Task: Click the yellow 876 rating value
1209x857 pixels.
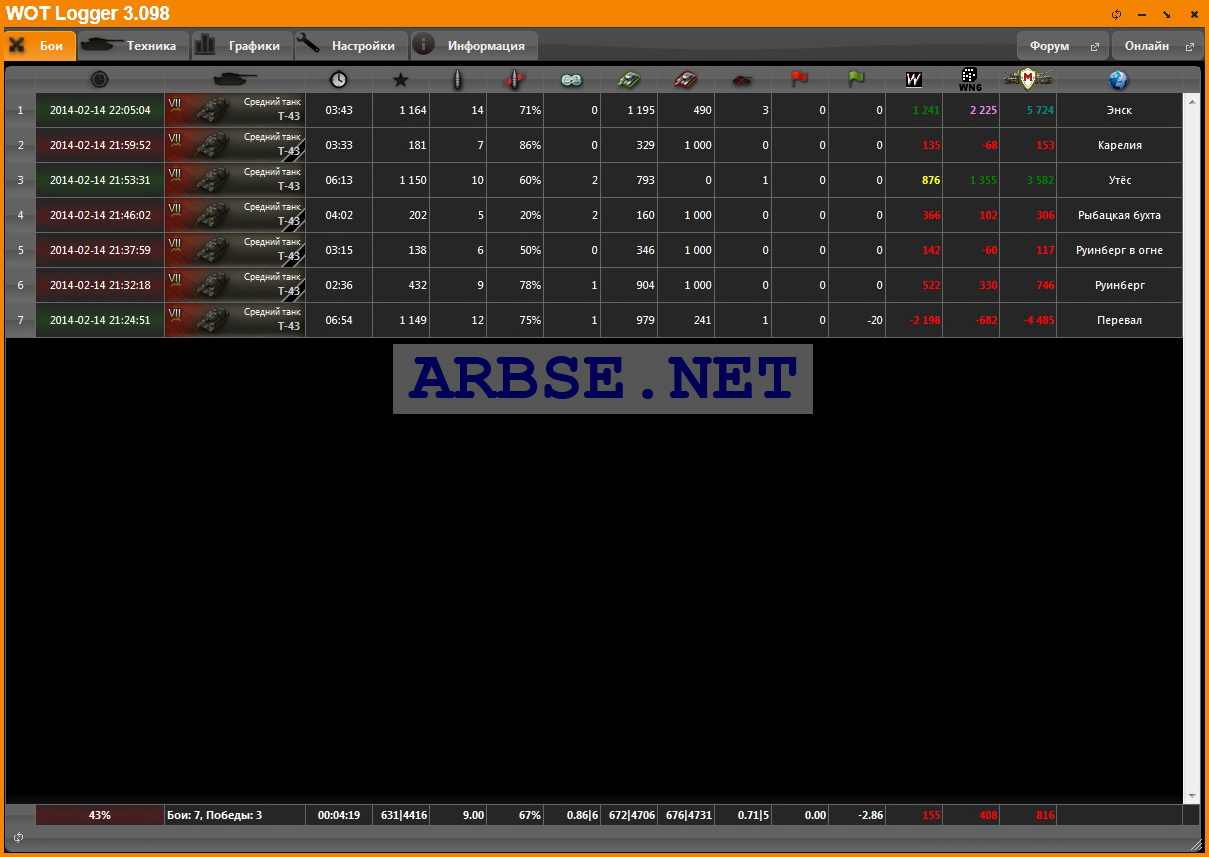Action: [x=914, y=180]
